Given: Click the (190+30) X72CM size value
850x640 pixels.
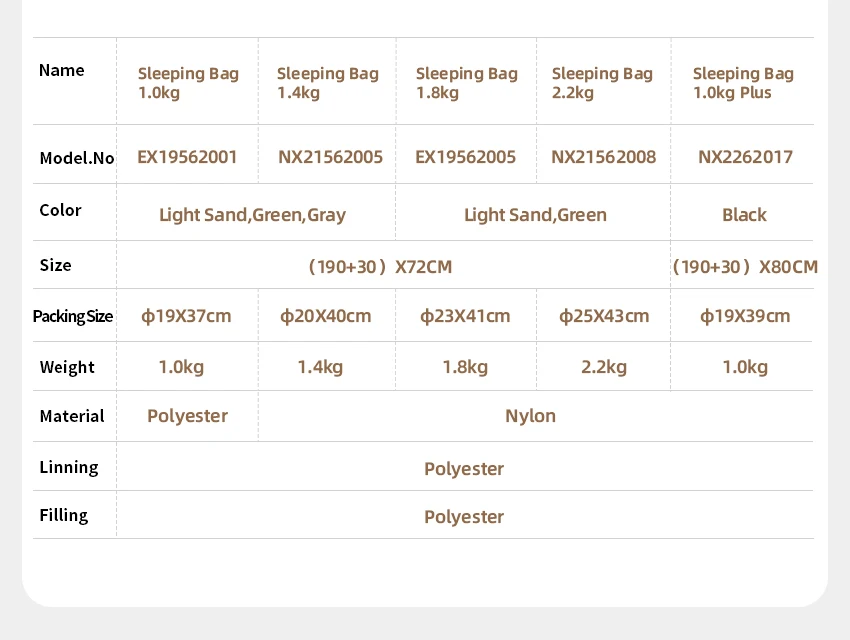Looking at the screenshot, I should (x=380, y=267).
